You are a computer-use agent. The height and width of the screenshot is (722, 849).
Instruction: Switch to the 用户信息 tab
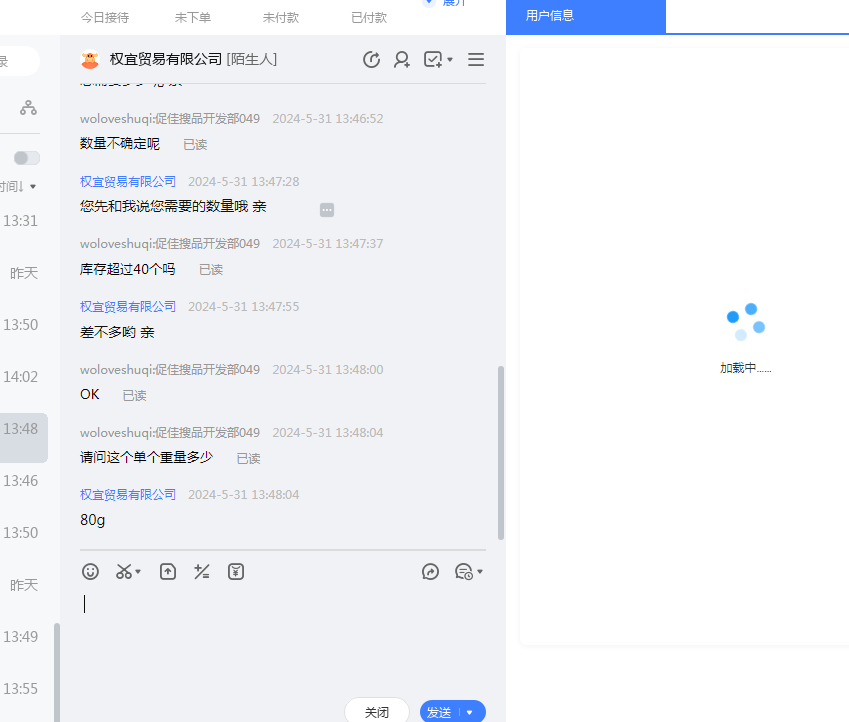pyautogui.click(x=550, y=16)
